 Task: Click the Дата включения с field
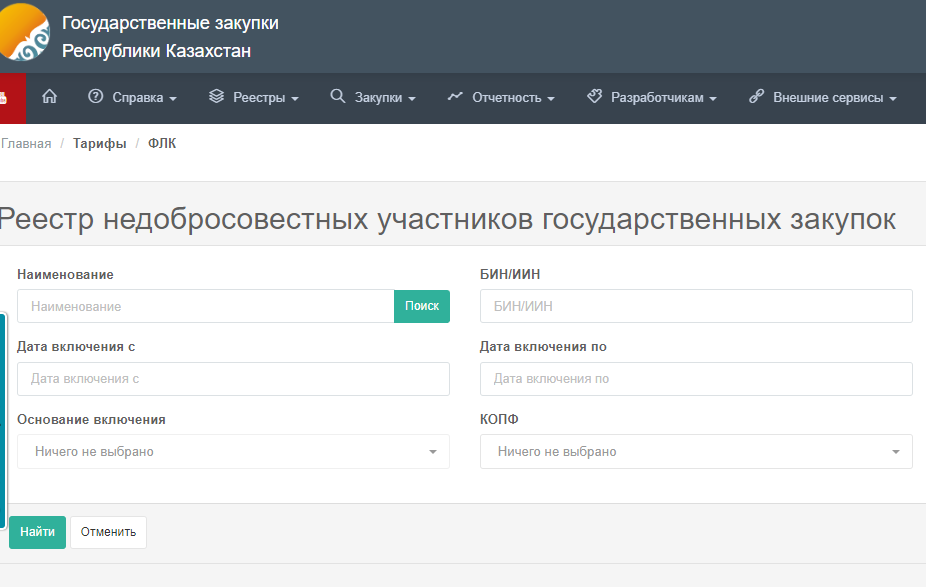pyautogui.click(x=233, y=379)
